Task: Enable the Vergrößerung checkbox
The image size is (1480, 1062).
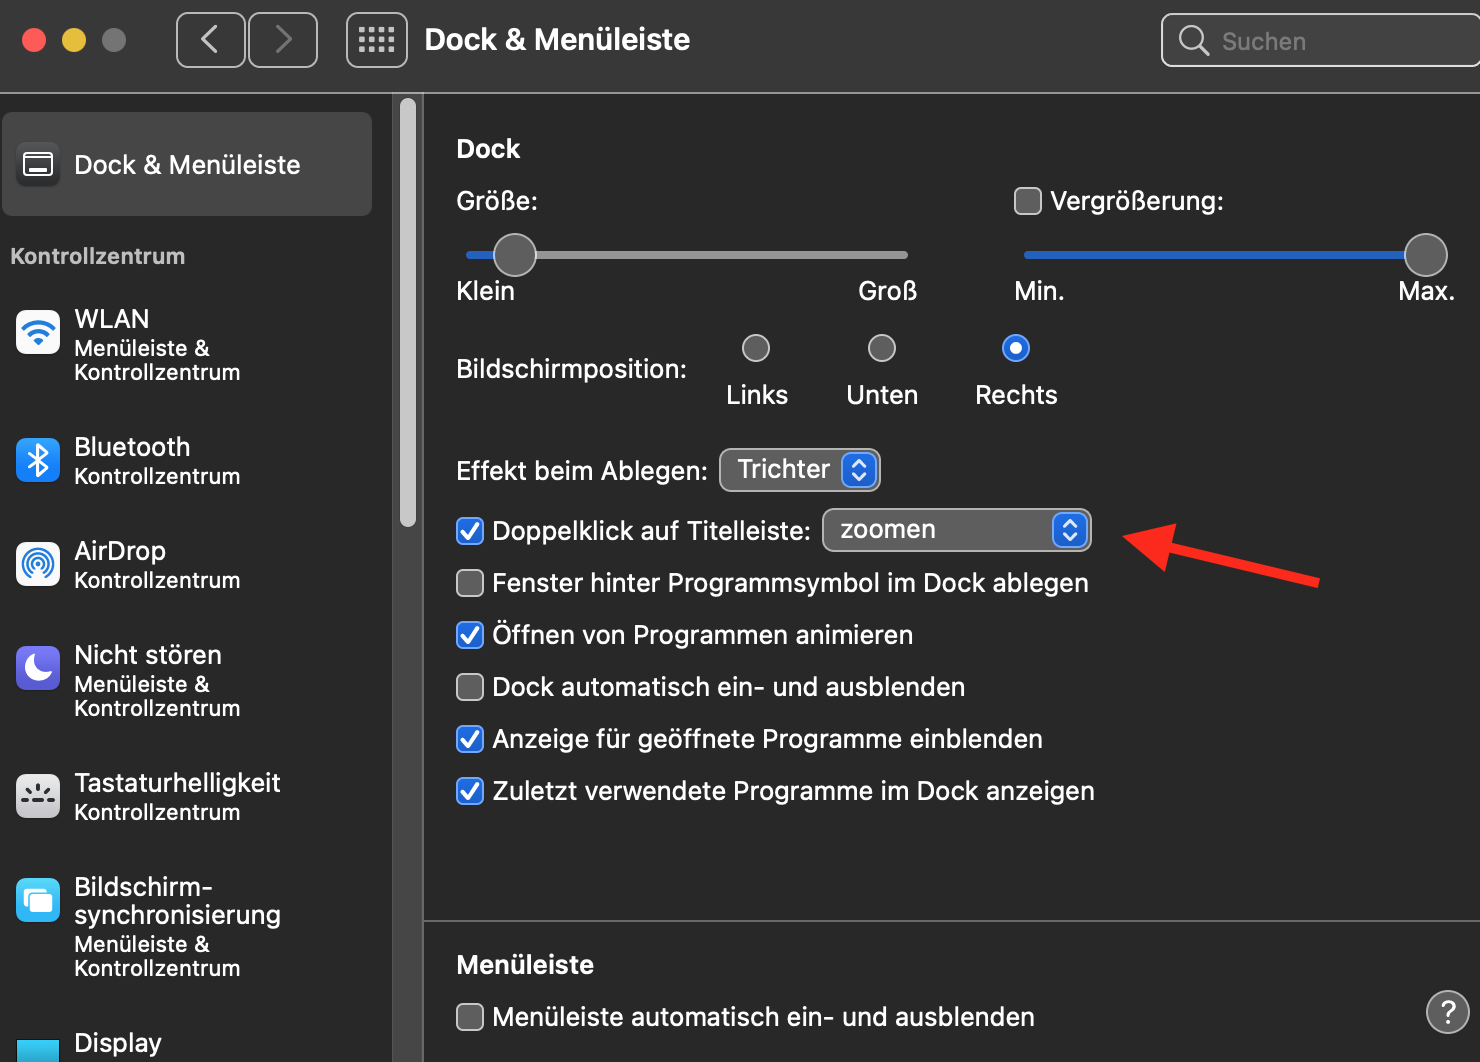Action: (x=1028, y=201)
